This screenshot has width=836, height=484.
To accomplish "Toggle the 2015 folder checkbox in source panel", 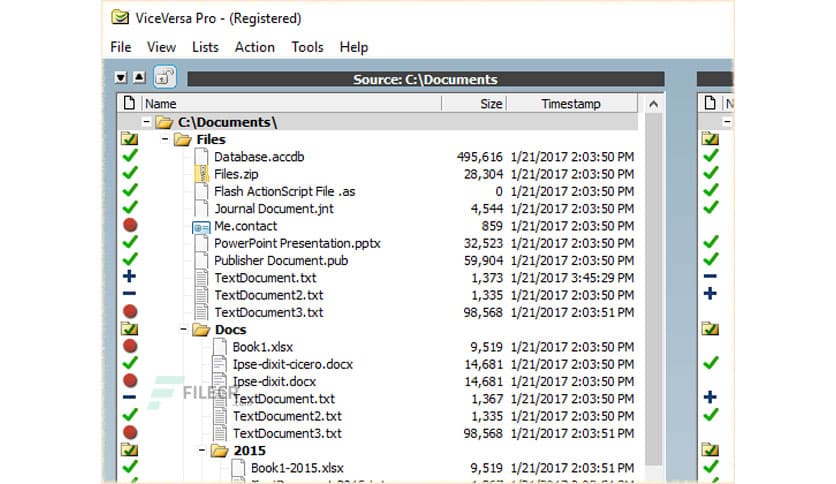I will [x=129, y=450].
